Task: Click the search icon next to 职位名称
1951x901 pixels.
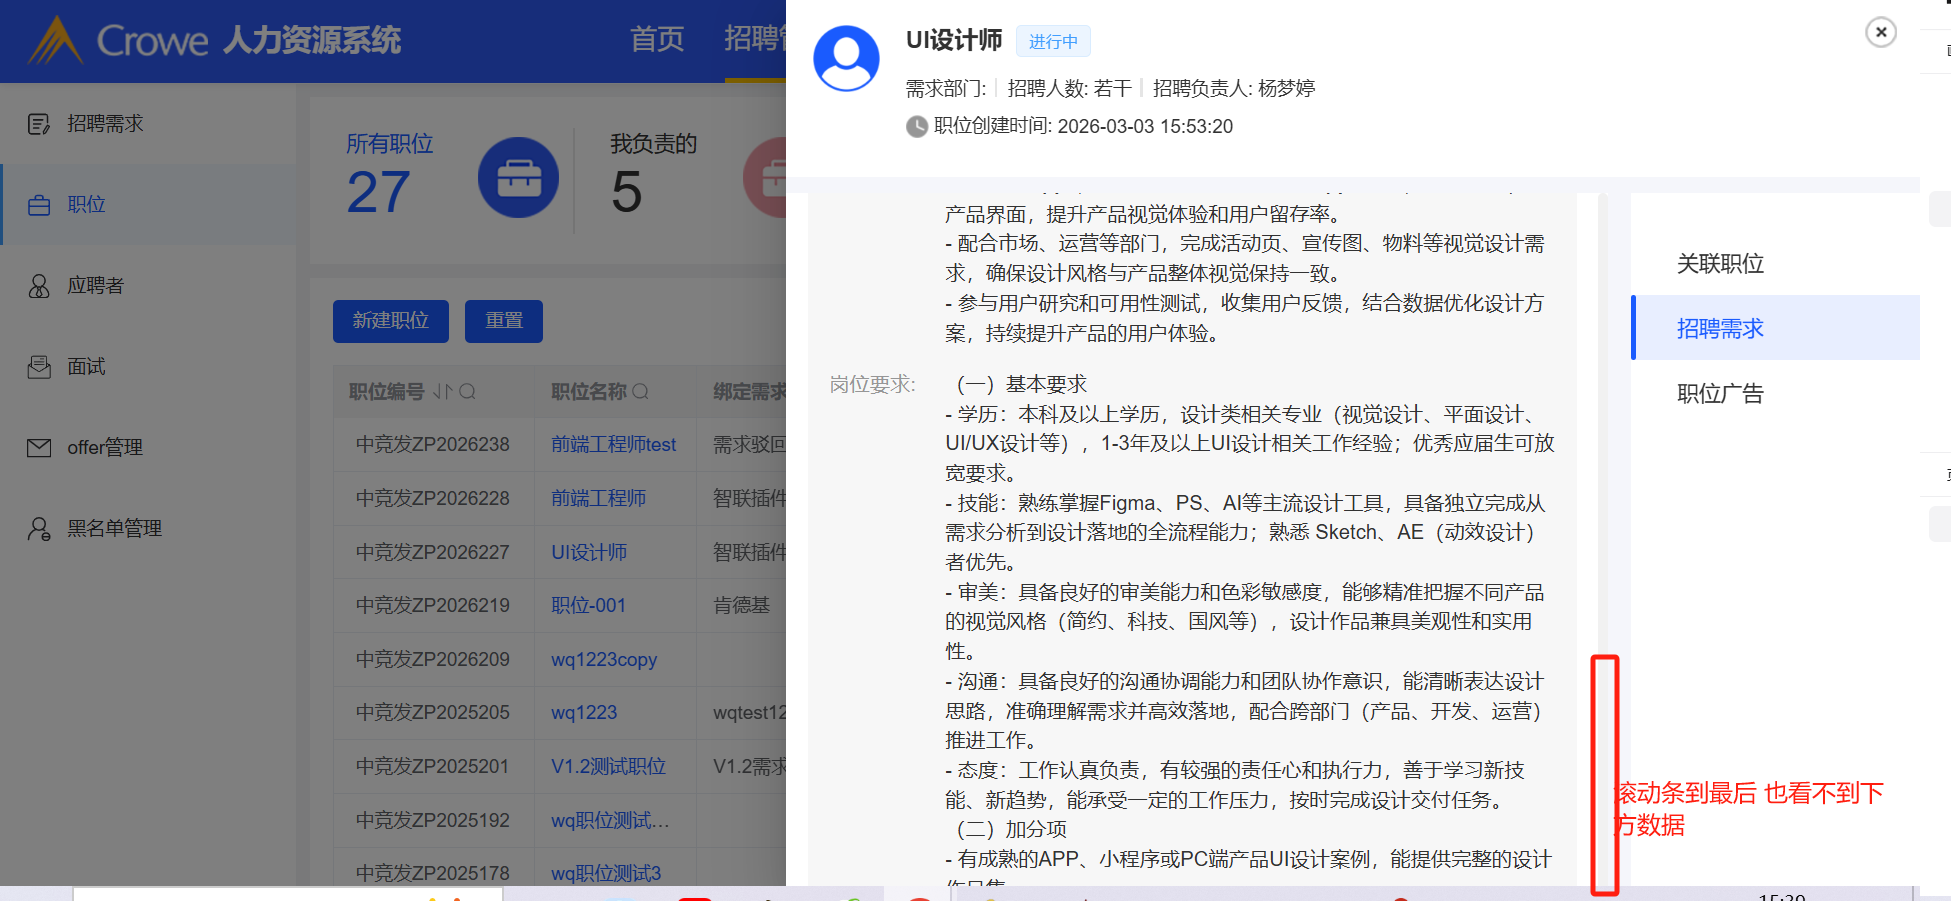Action: pyautogui.click(x=641, y=392)
